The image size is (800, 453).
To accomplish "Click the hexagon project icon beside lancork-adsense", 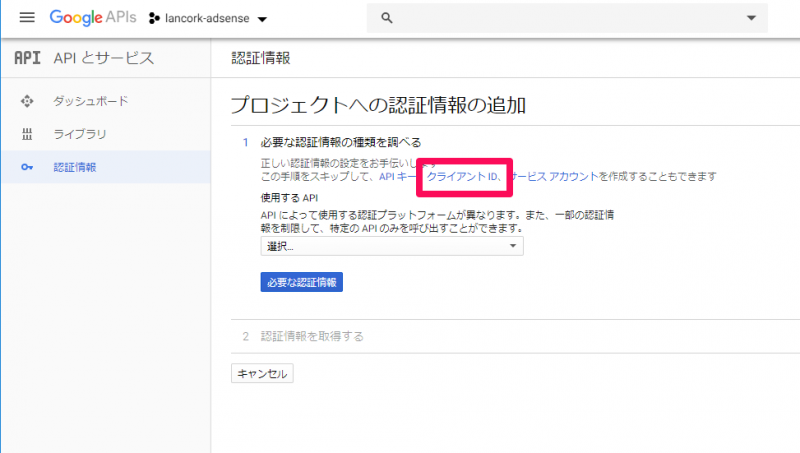I will 155,18.
